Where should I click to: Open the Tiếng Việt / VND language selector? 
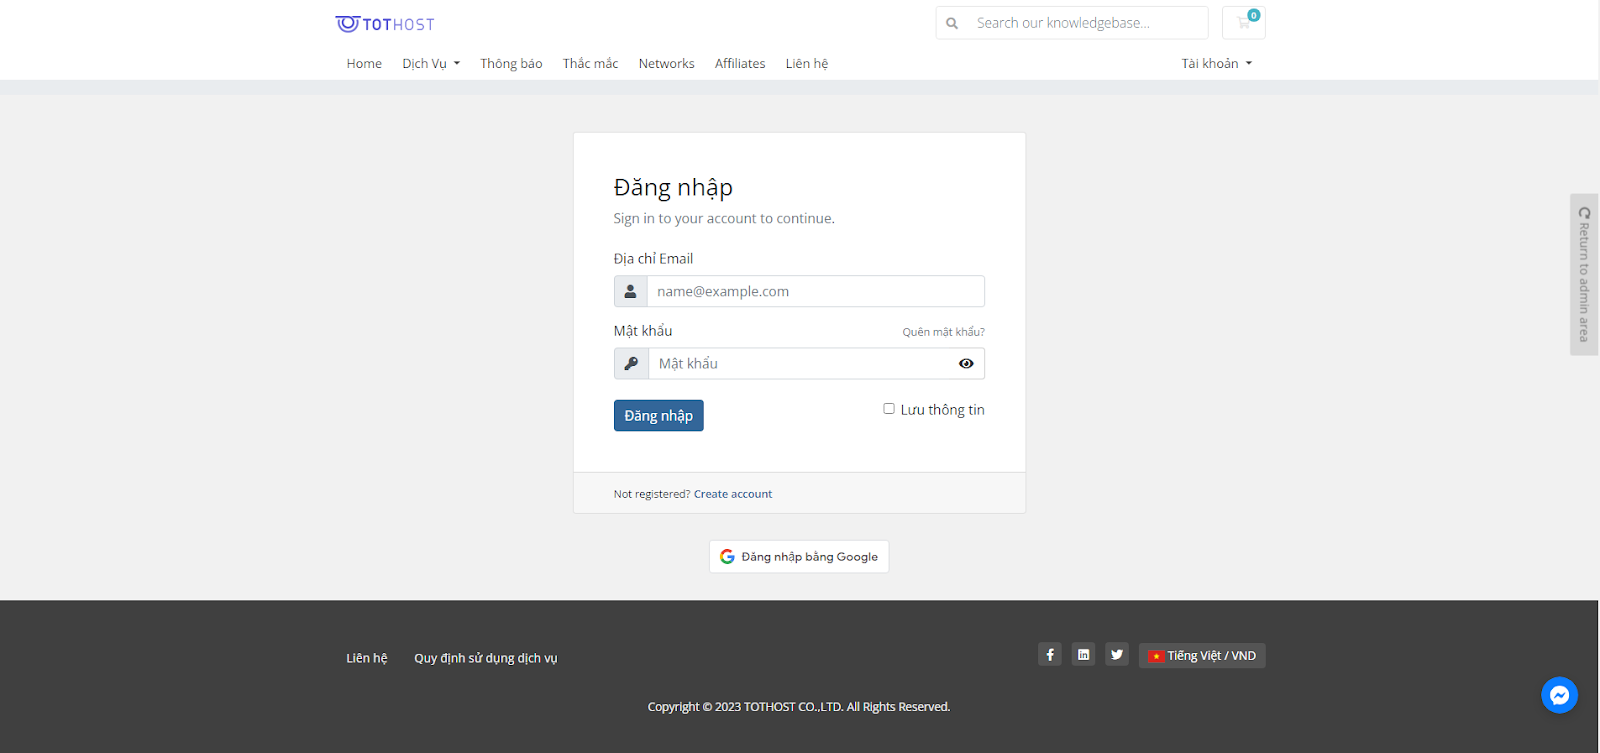1202,656
